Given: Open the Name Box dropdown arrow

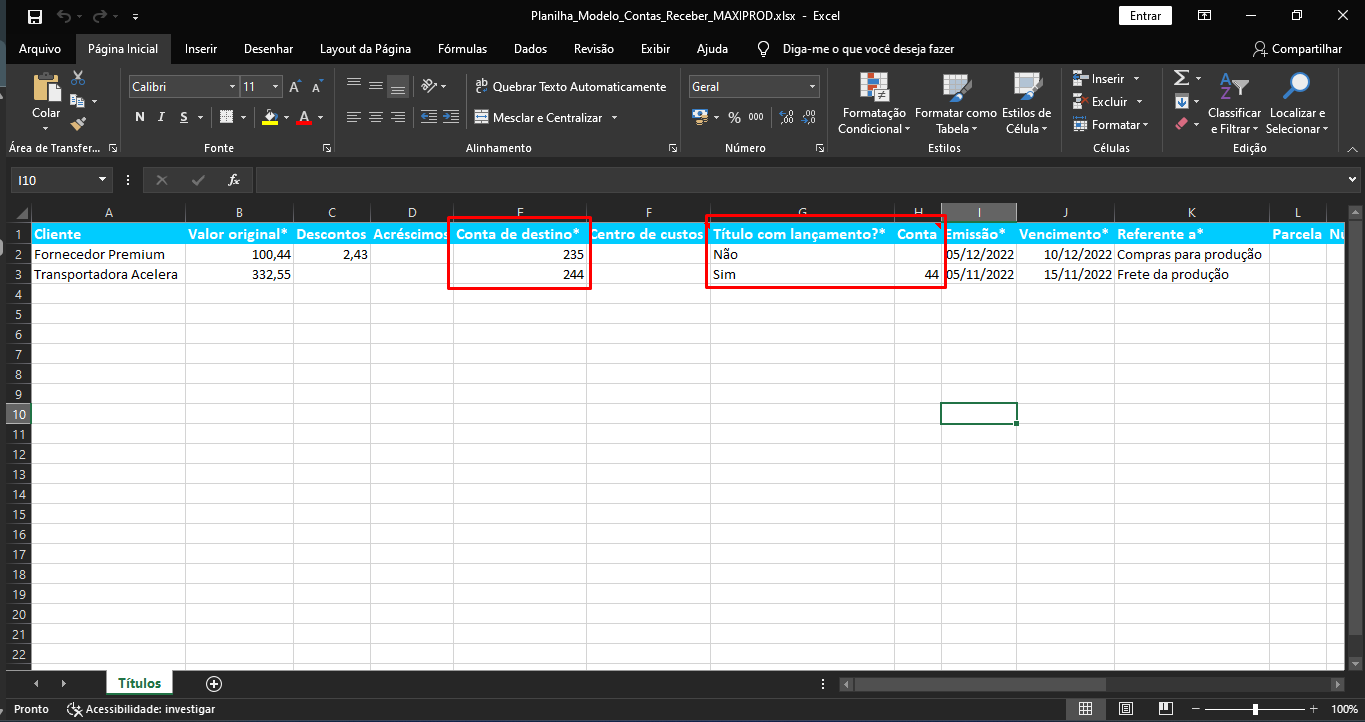Looking at the screenshot, I should pos(102,180).
